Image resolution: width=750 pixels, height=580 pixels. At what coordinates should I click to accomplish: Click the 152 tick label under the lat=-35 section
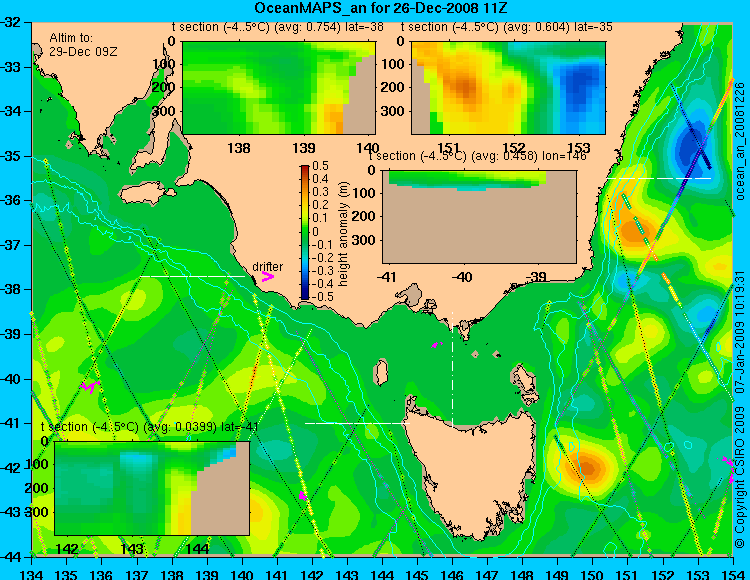click(x=514, y=148)
